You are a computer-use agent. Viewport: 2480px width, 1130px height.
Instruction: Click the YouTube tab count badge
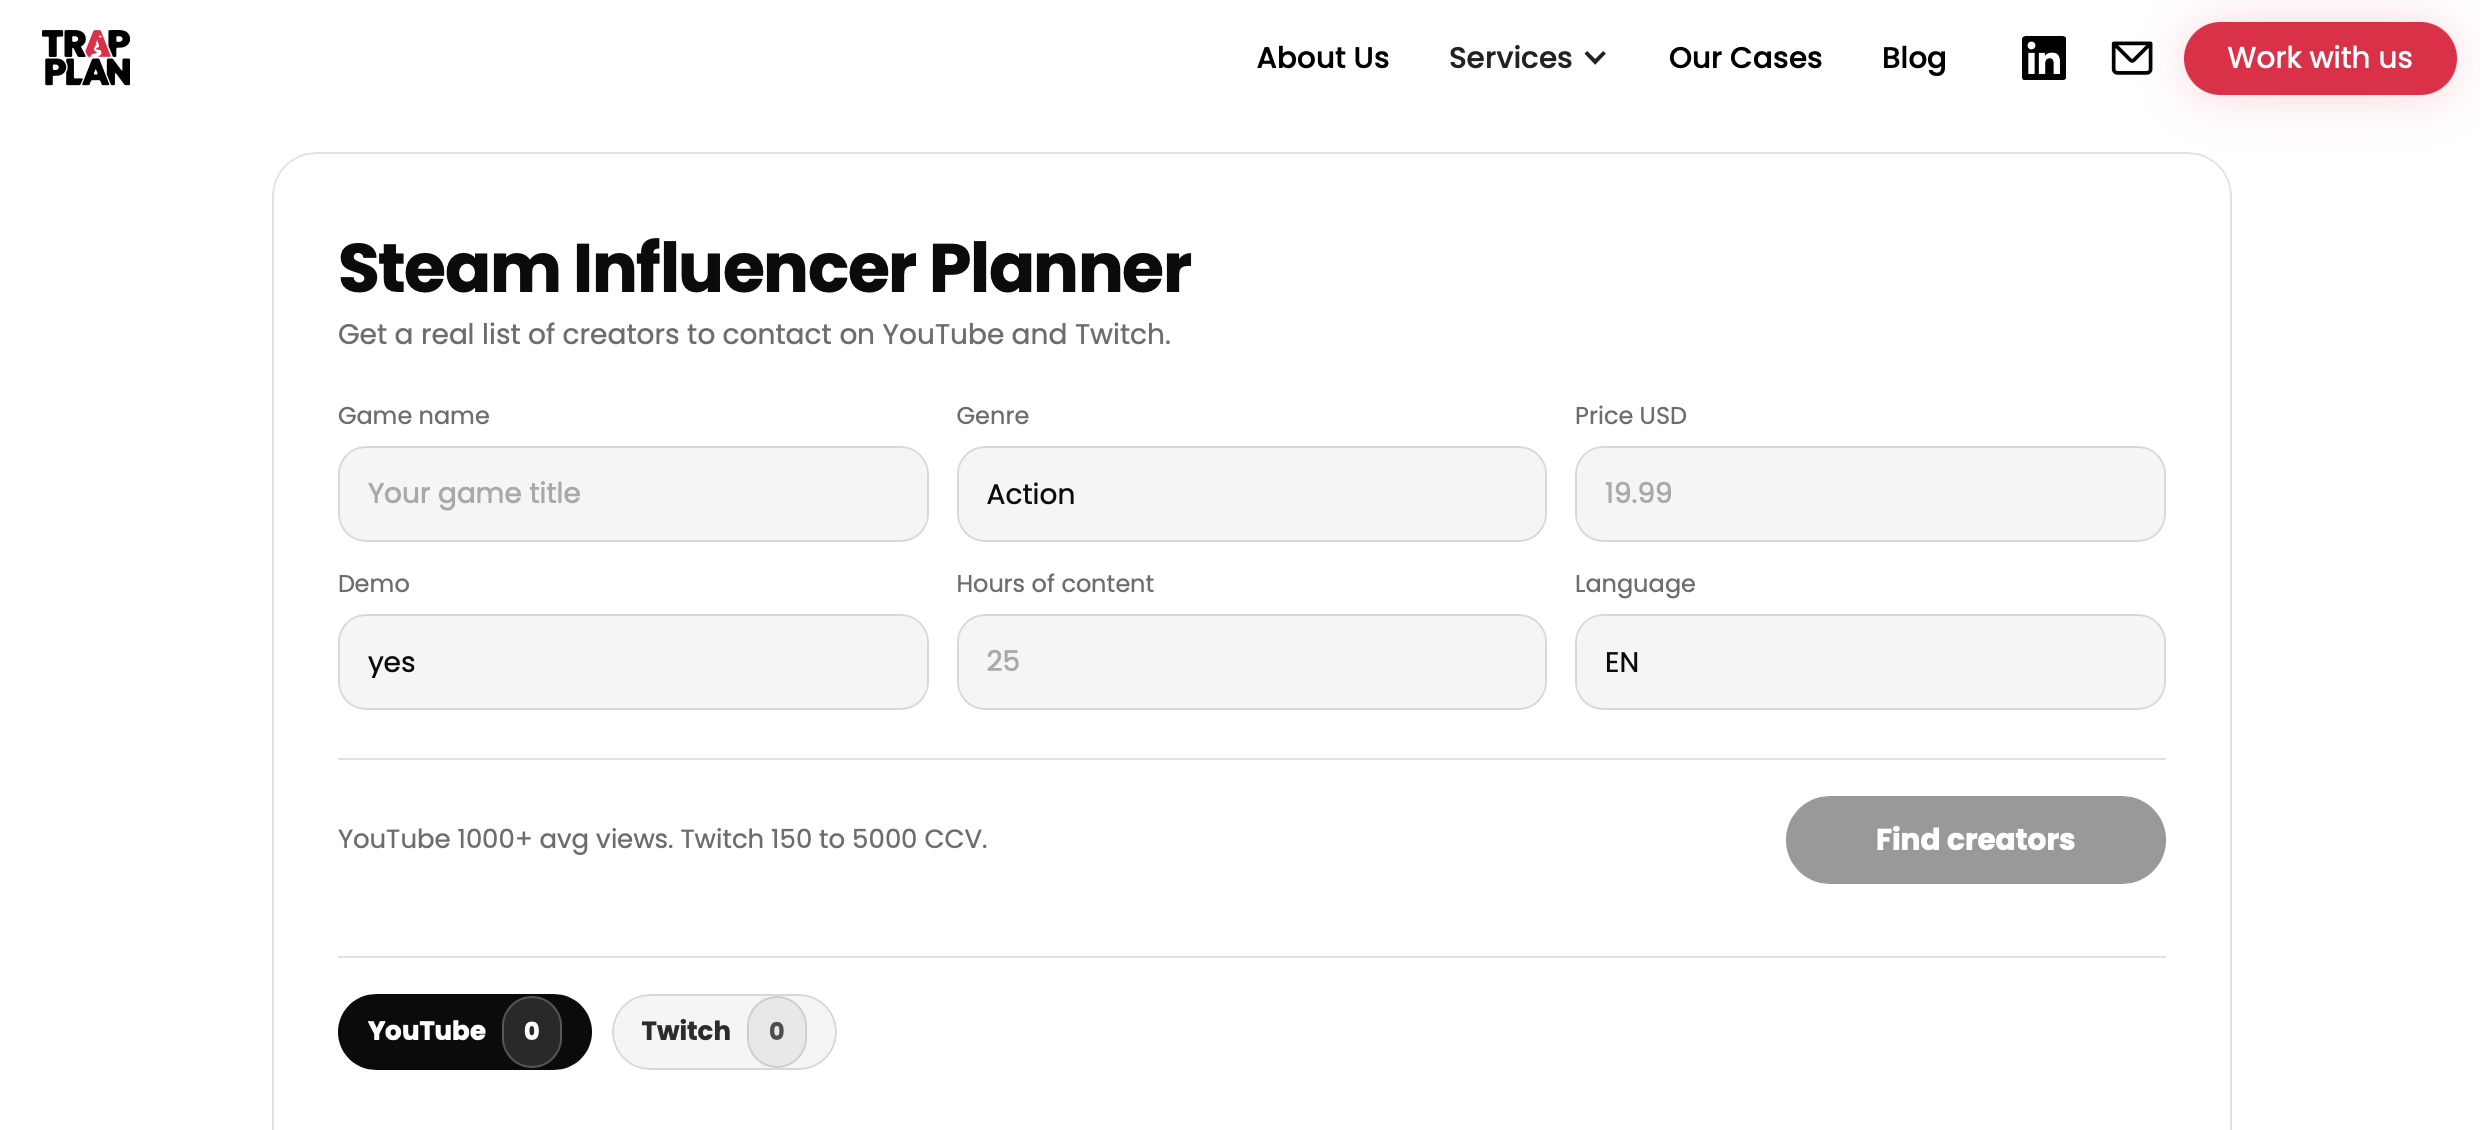tap(531, 1031)
